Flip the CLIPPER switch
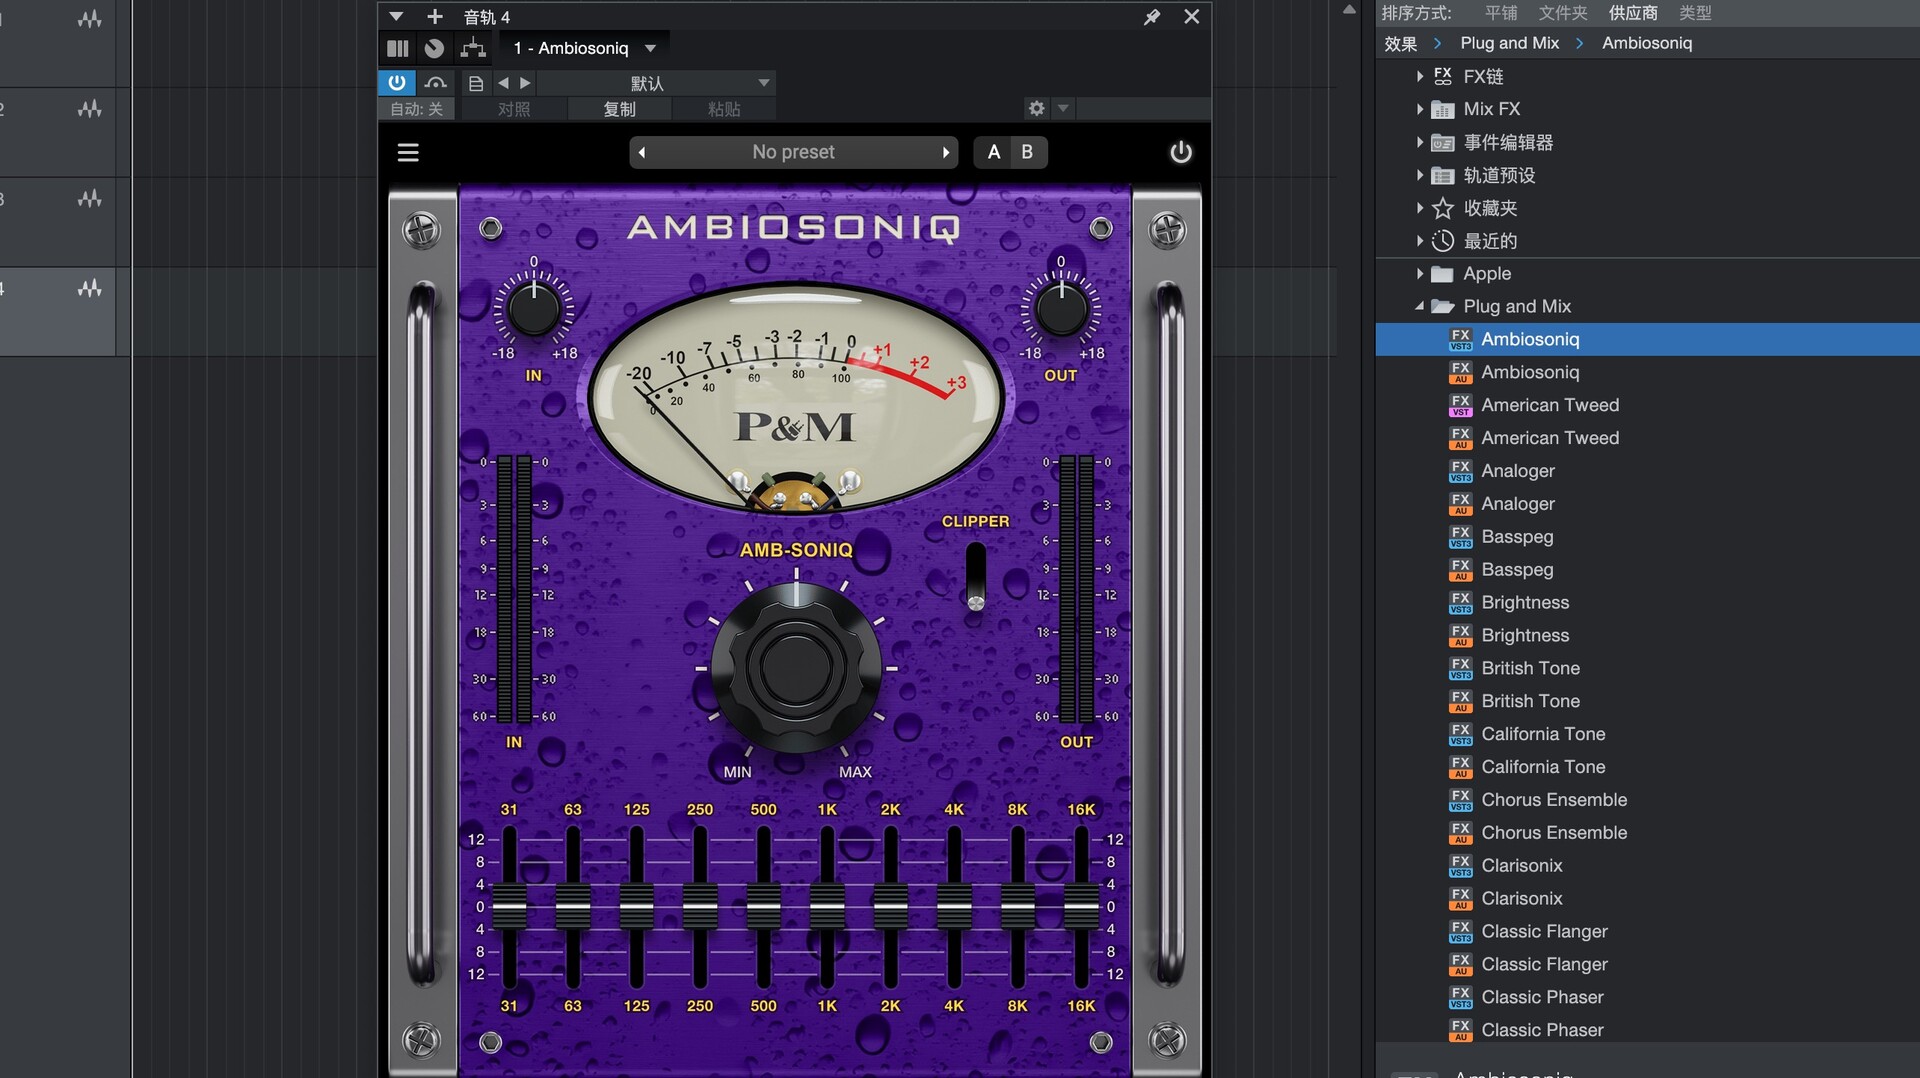 [x=976, y=577]
